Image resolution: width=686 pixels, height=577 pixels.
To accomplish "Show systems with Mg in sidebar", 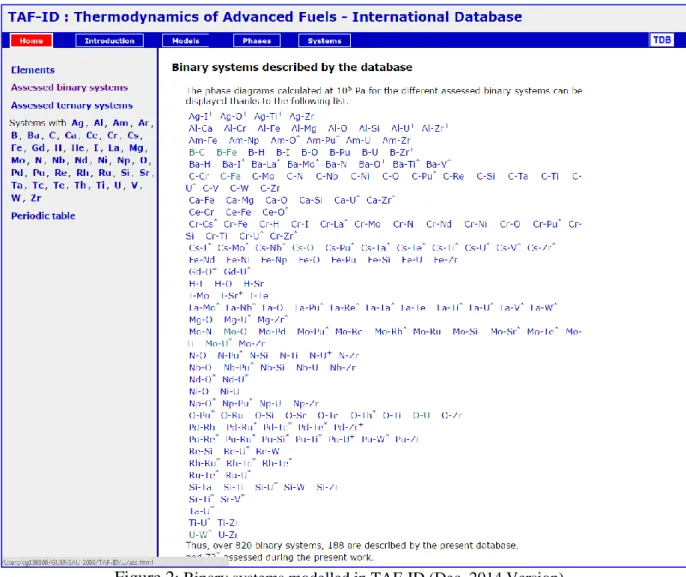I will [136, 148].
